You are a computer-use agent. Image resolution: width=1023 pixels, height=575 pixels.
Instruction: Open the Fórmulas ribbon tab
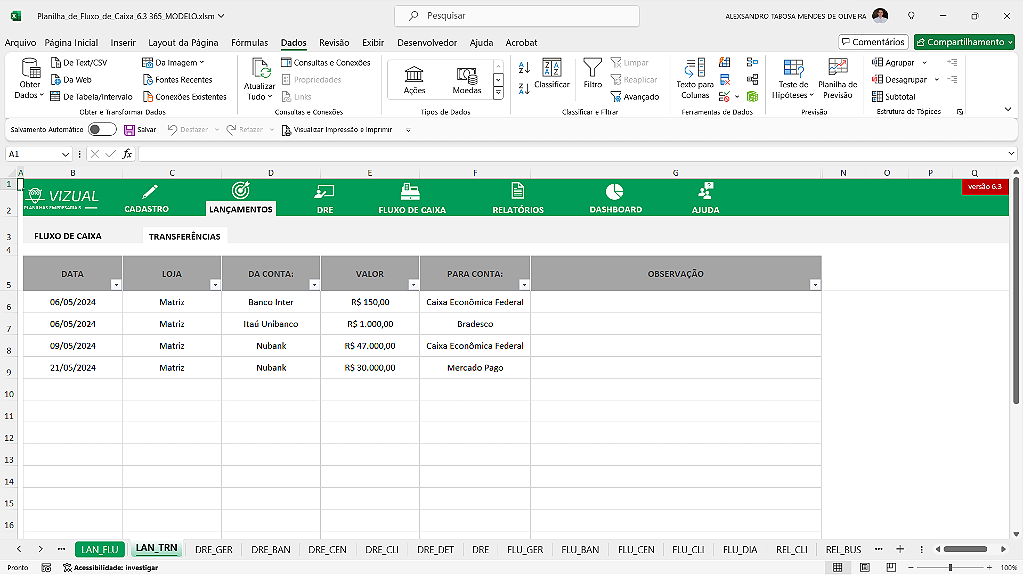[249, 43]
